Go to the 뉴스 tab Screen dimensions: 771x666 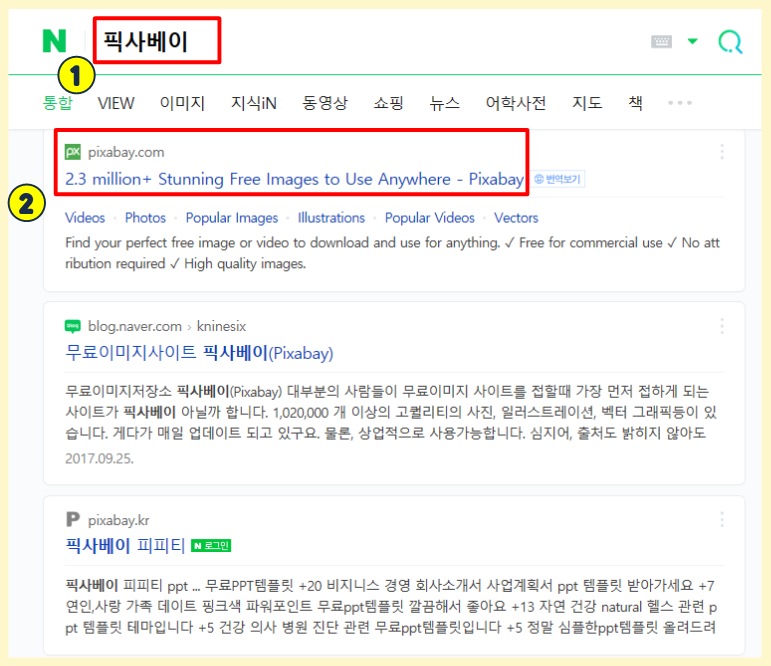coord(445,103)
